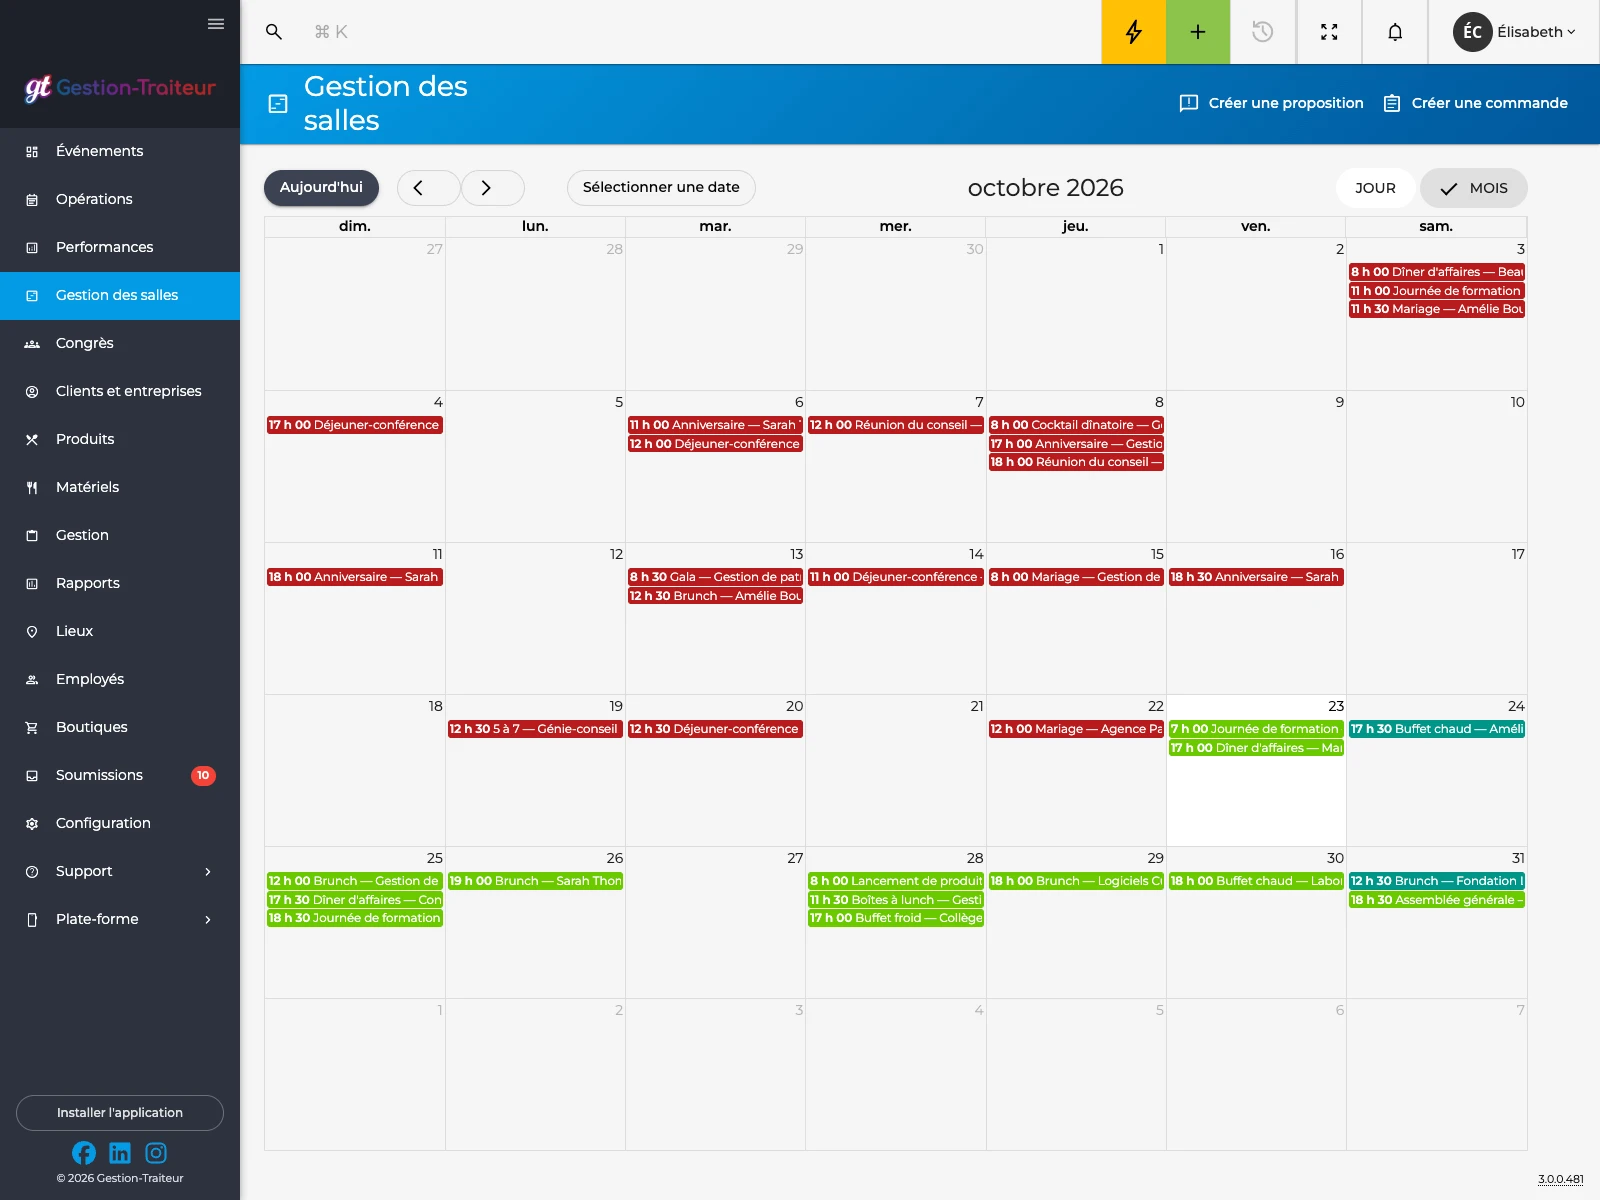1600x1200 pixels.
Task: Open 8 h 30 Gala event on Oct 13
Action: [716, 577]
